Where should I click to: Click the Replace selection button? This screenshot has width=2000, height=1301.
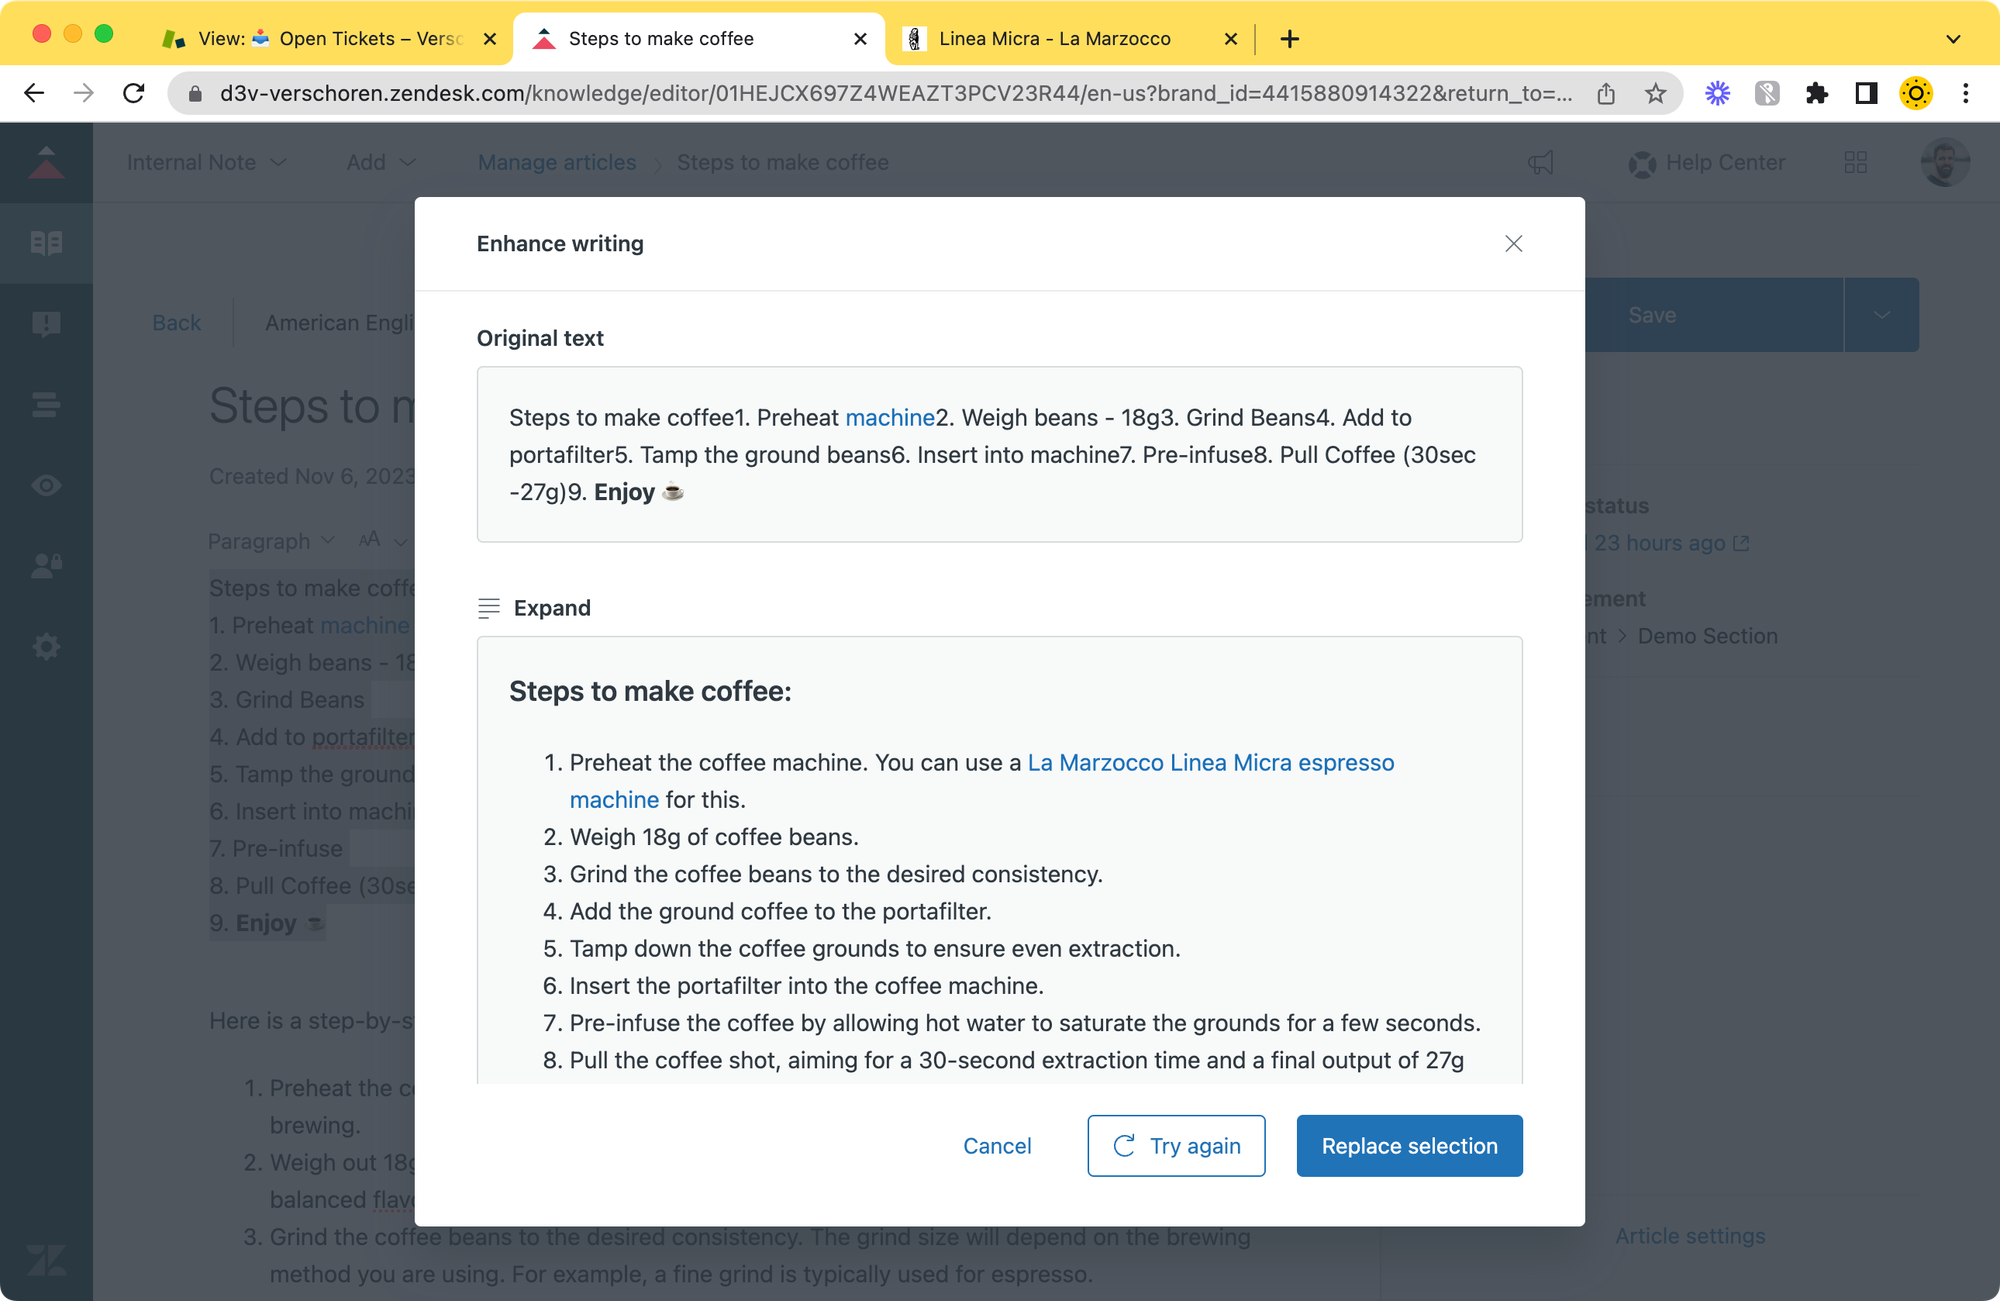click(1409, 1146)
